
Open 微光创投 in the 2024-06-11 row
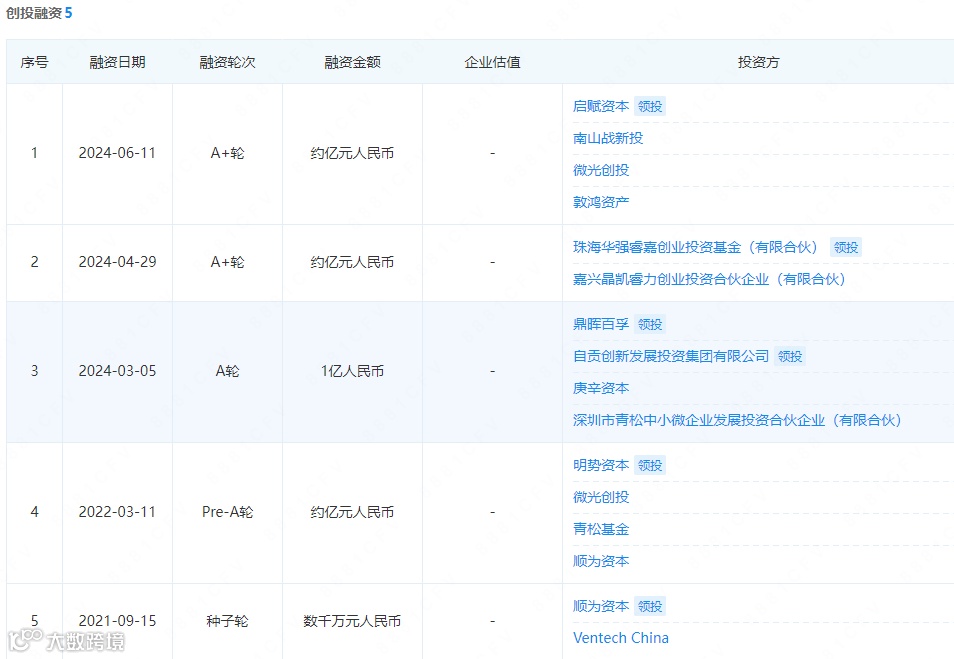point(601,170)
